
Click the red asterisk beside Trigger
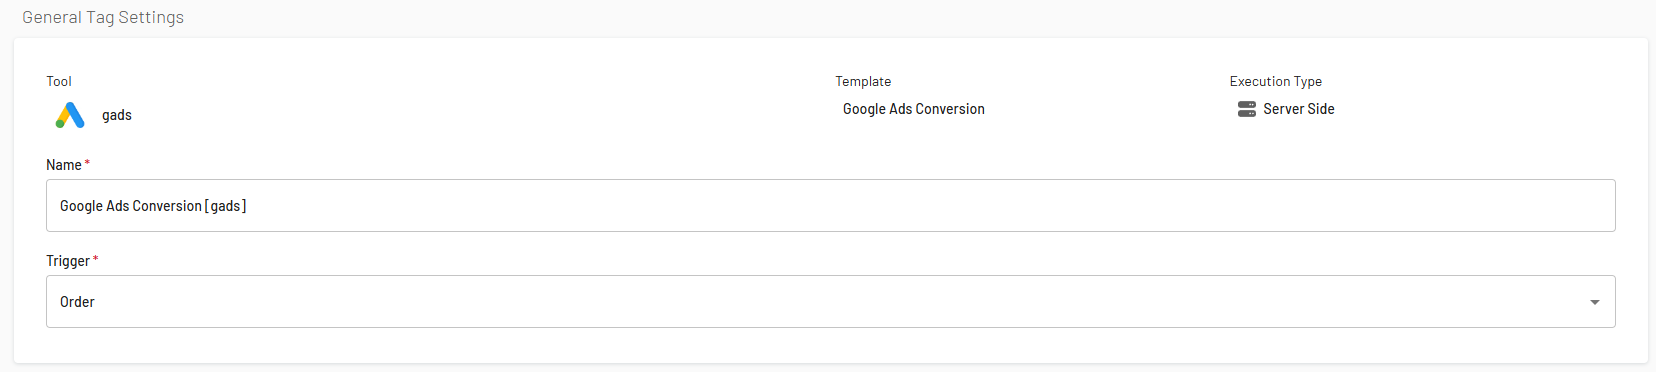point(95,259)
